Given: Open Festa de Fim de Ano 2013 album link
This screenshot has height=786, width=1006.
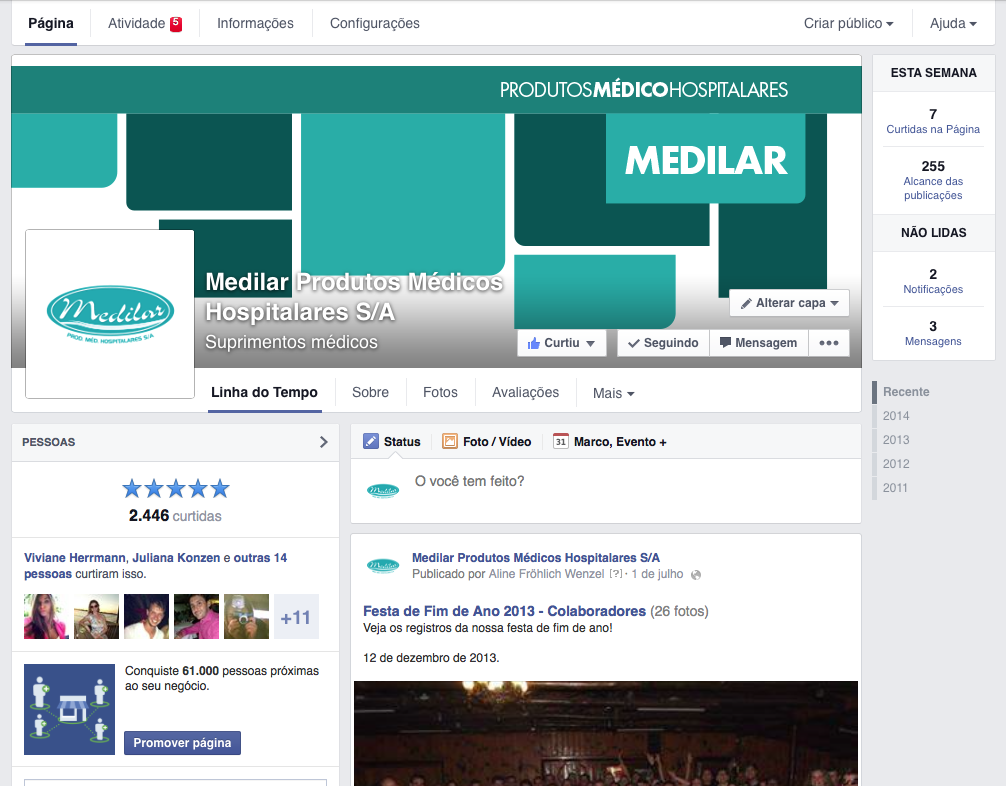Looking at the screenshot, I should coord(504,611).
